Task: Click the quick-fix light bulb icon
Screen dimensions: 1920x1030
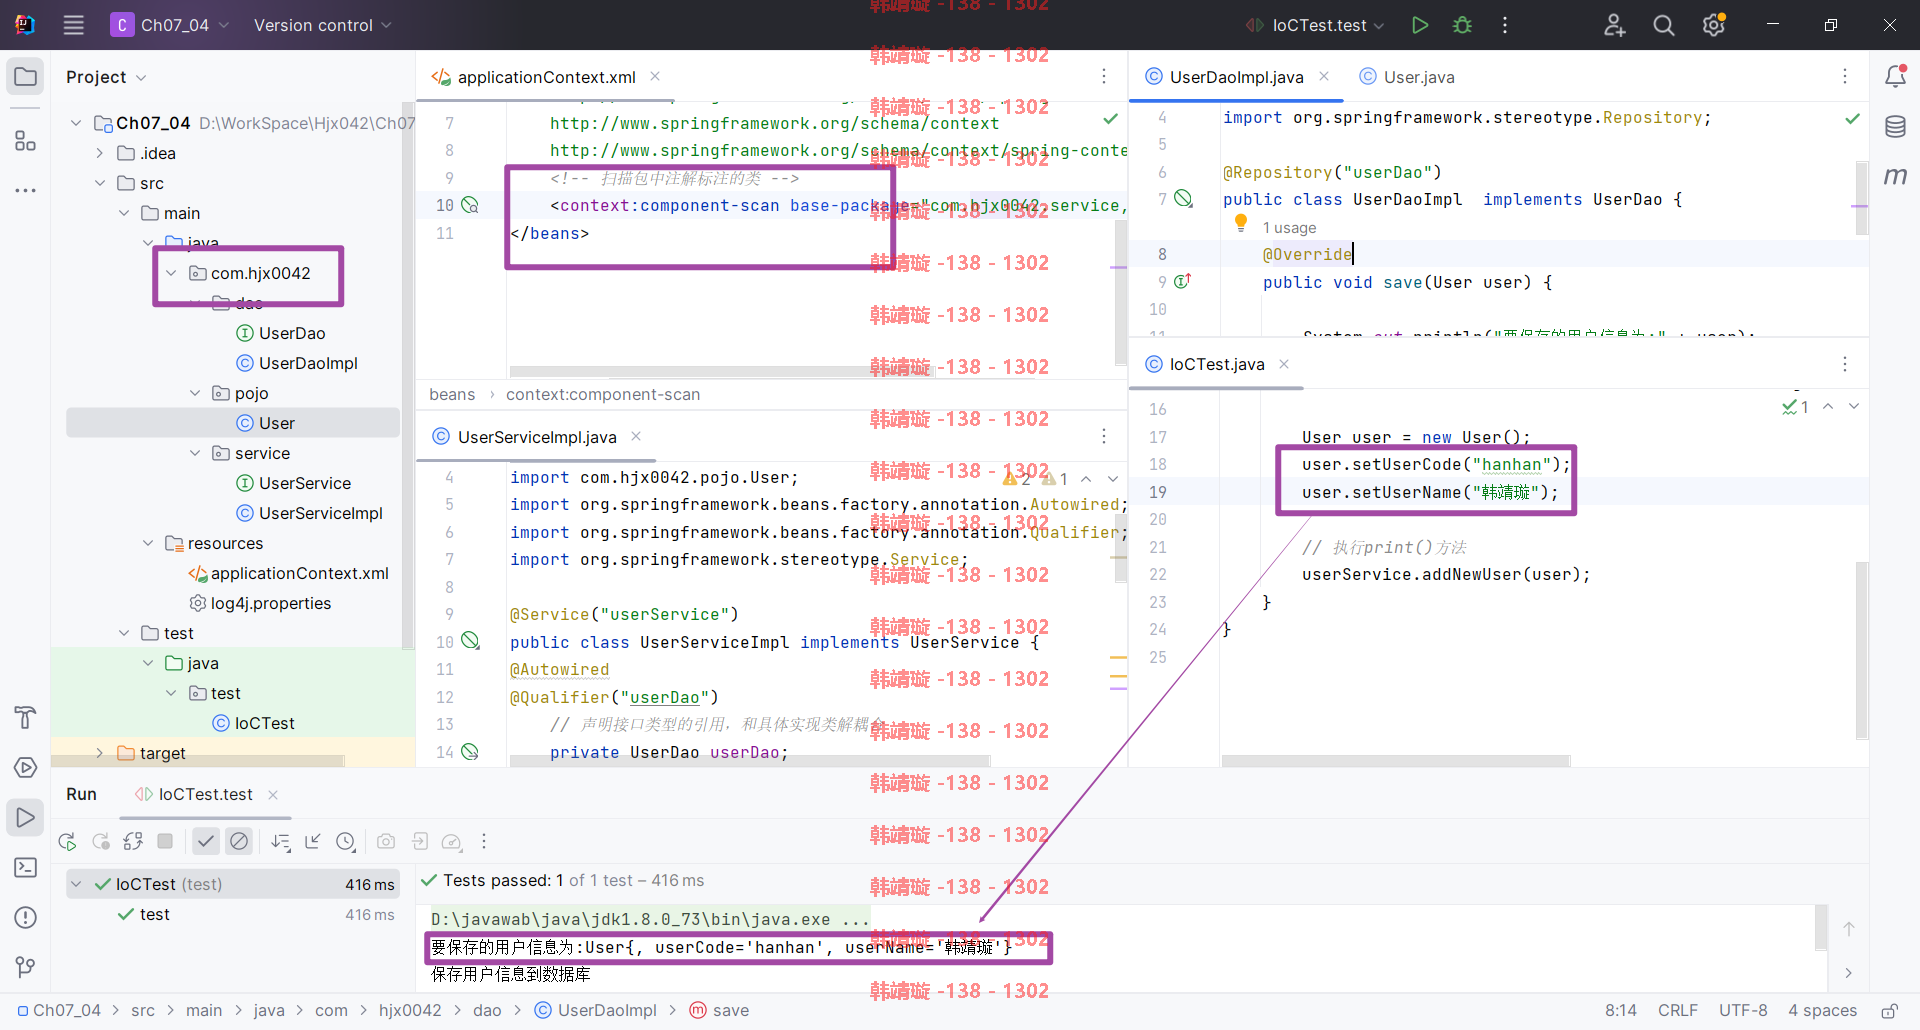Action: click(x=1241, y=222)
